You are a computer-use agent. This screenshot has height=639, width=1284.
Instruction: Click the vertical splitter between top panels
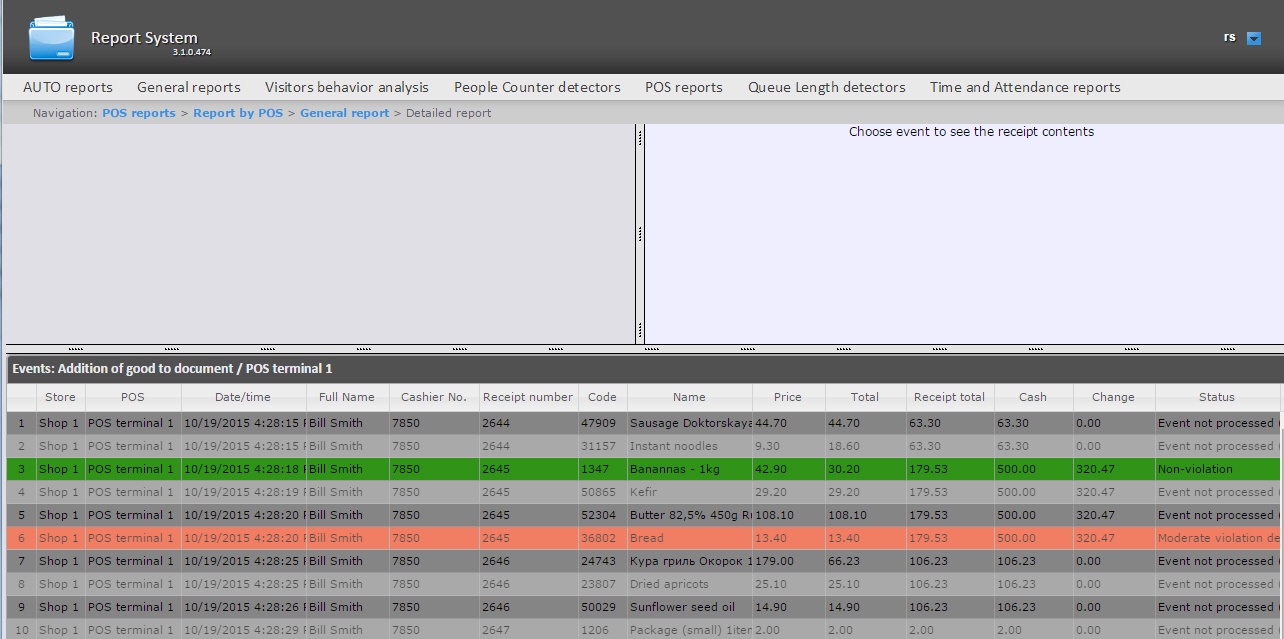click(x=640, y=234)
